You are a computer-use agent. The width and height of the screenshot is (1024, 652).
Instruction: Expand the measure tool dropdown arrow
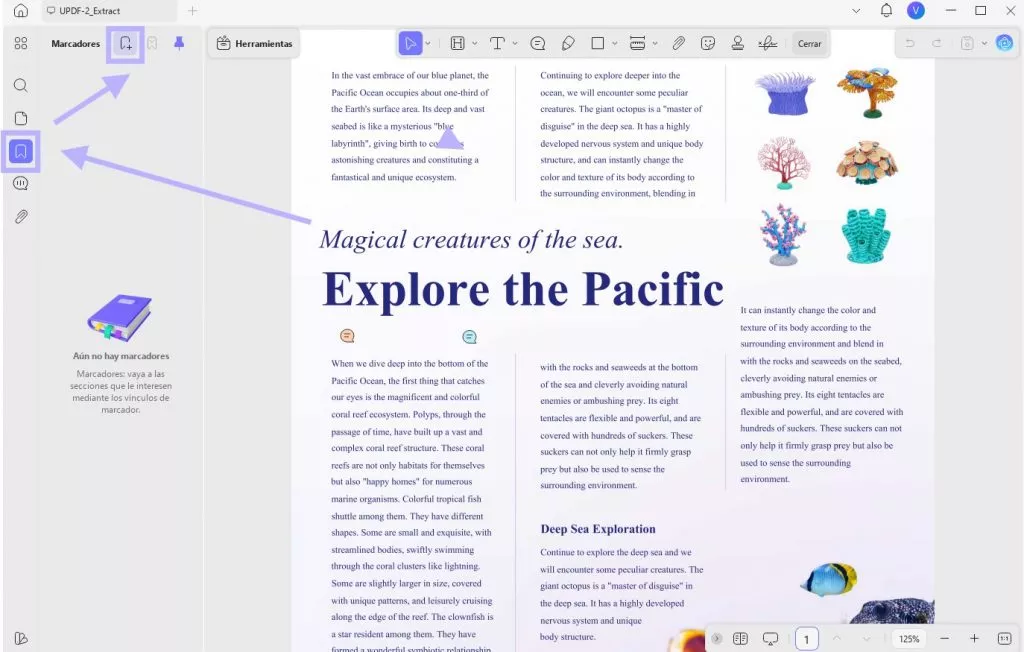[654, 44]
